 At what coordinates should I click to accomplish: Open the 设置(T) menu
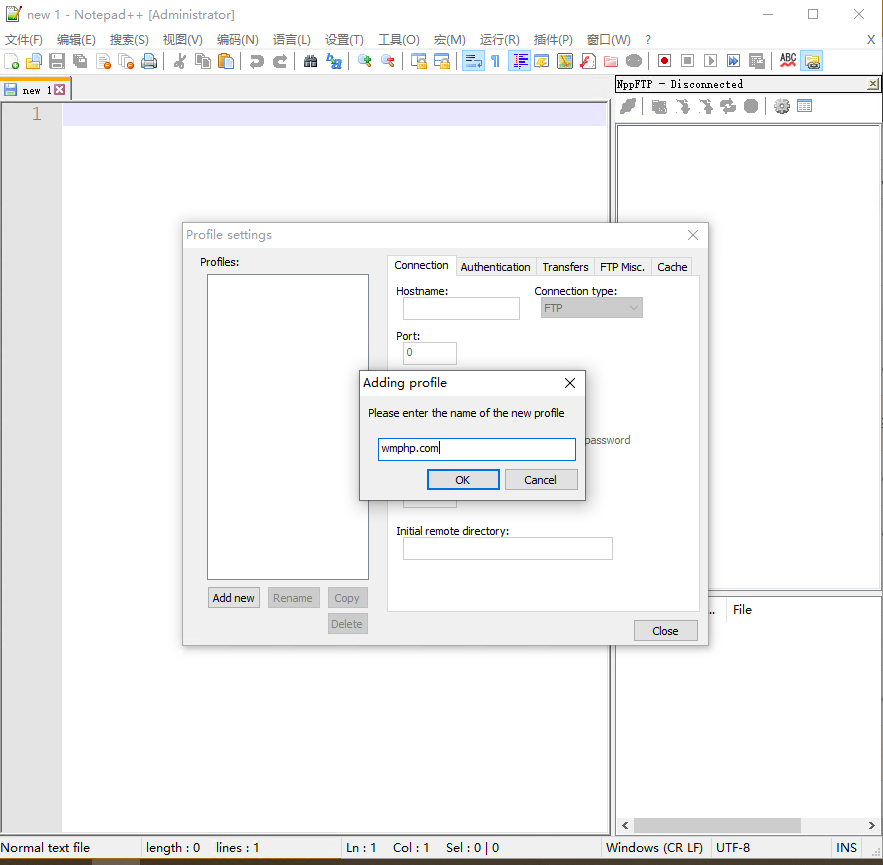344,39
